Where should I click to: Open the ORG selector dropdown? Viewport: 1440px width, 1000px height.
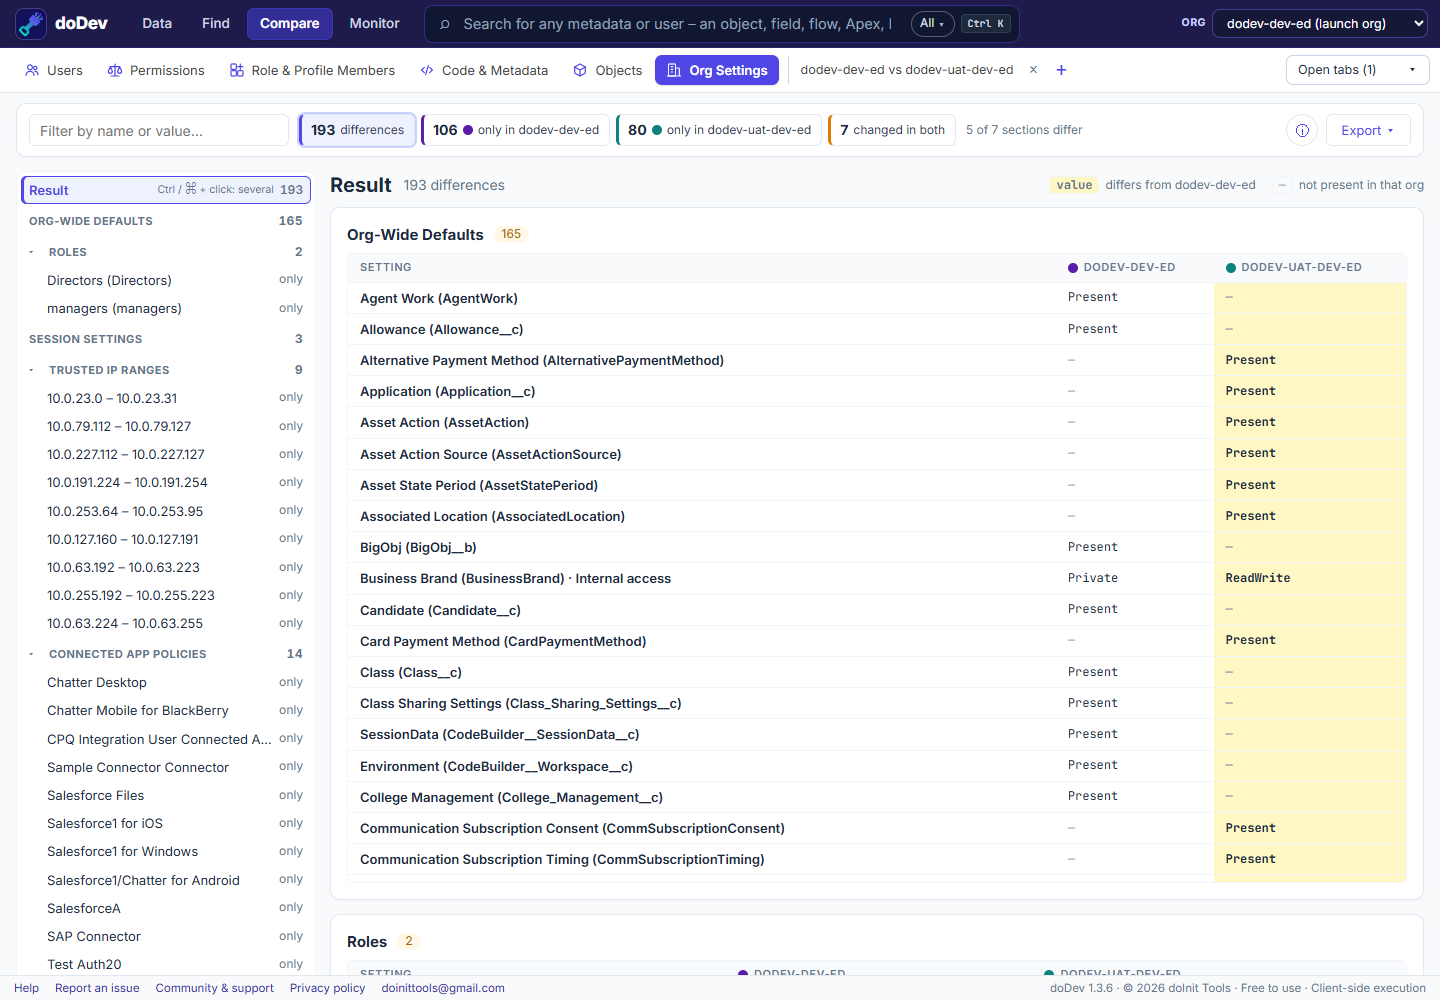1319,24
